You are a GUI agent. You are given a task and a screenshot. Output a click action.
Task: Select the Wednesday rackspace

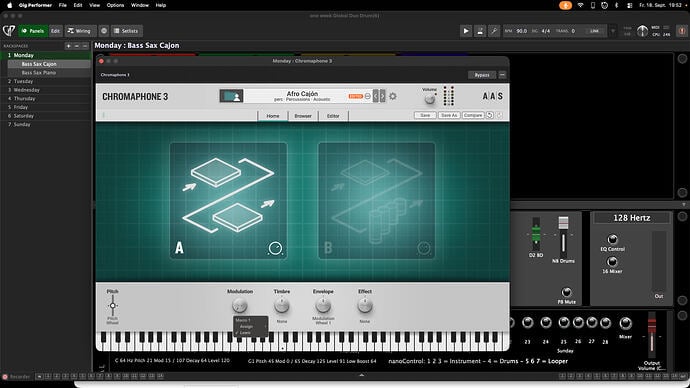(46, 90)
